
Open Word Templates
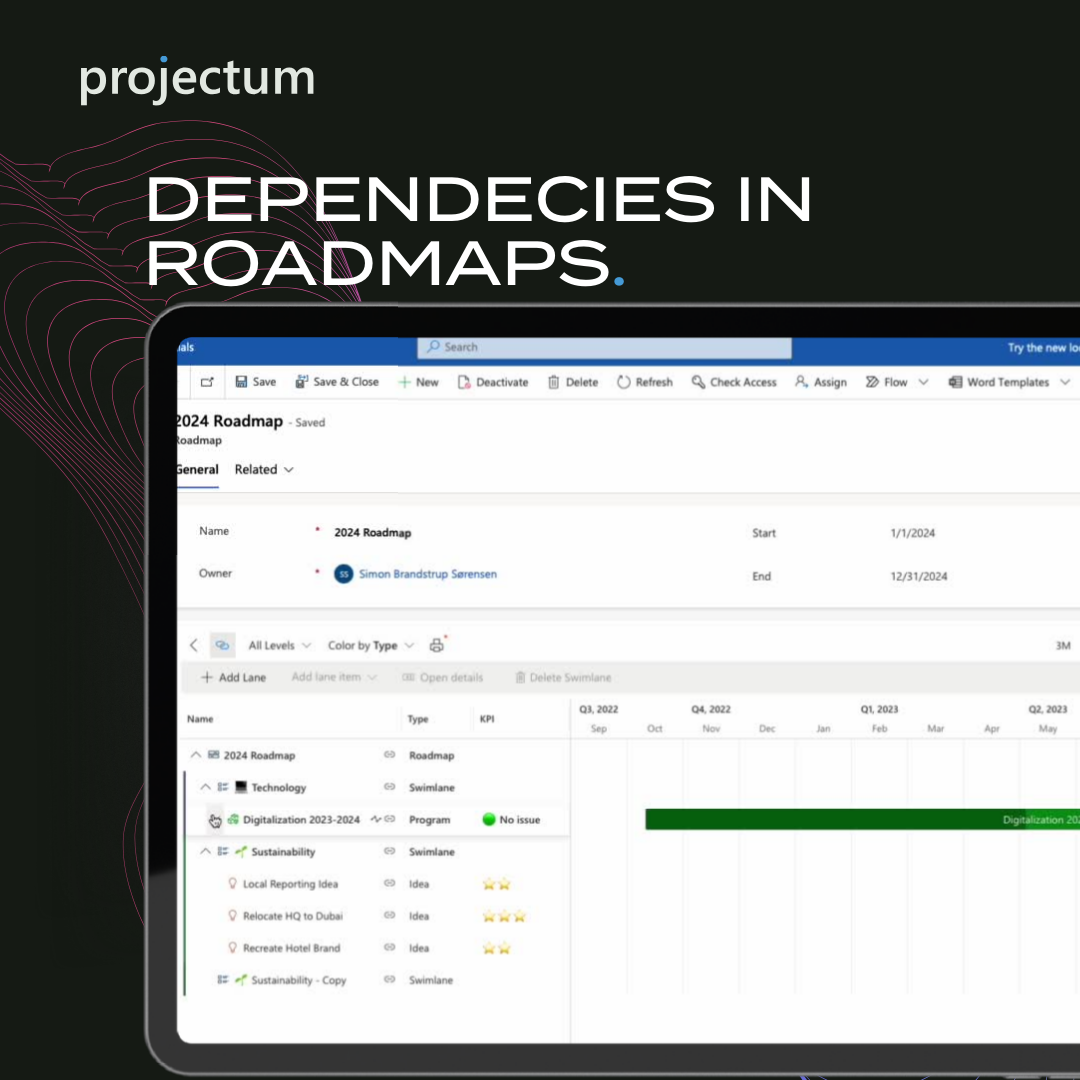[999, 382]
